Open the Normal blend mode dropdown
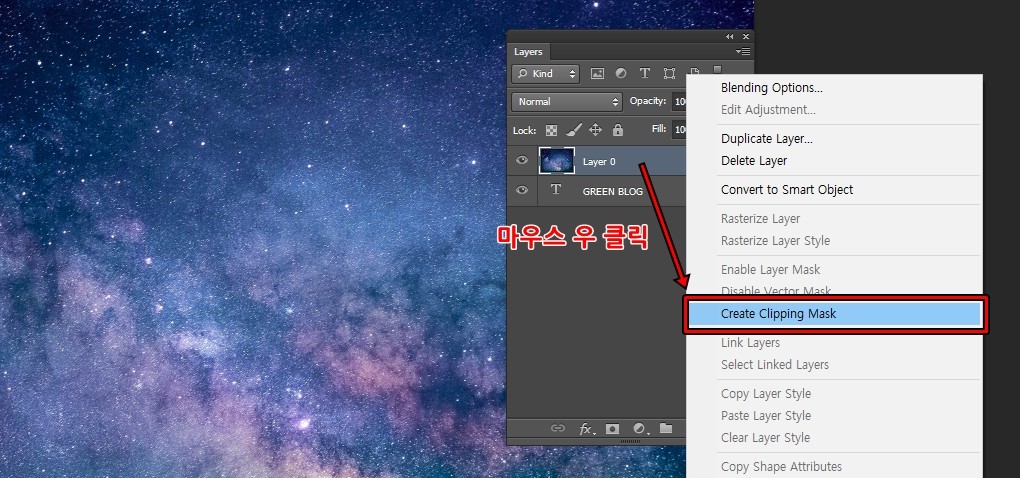This screenshot has width=1020, height=478. 567,101
